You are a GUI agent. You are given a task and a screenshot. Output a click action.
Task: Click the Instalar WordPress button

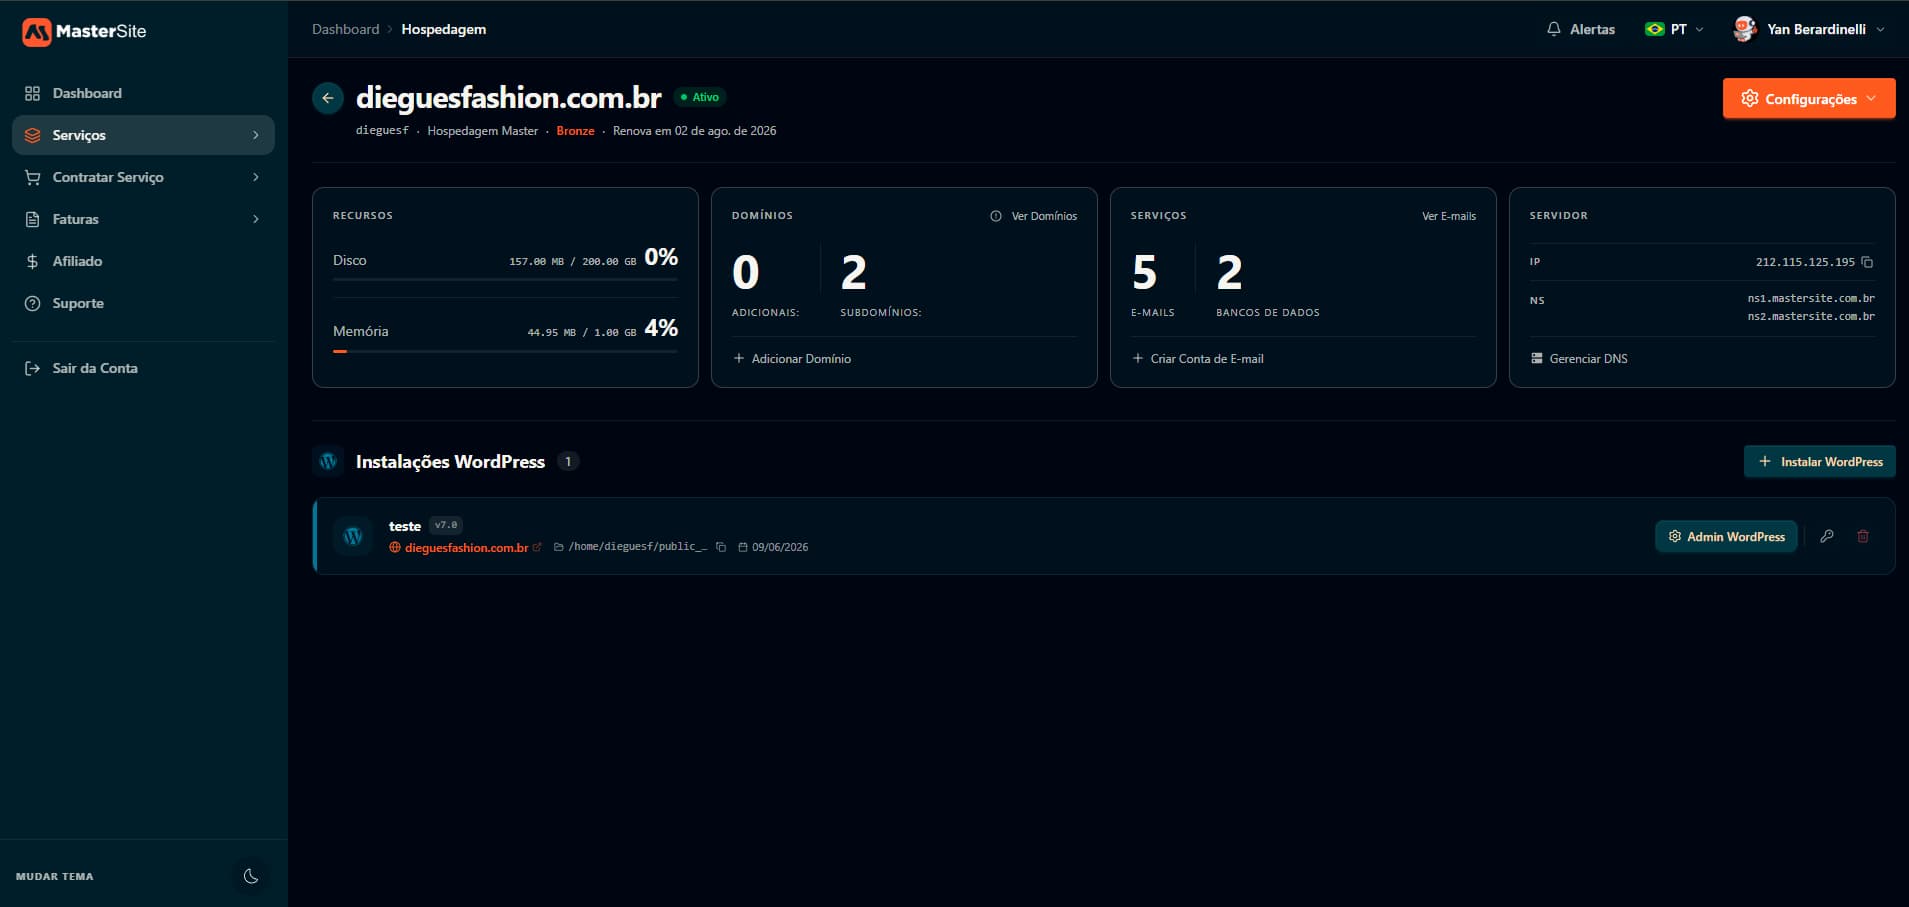(x=1820, y=461)
